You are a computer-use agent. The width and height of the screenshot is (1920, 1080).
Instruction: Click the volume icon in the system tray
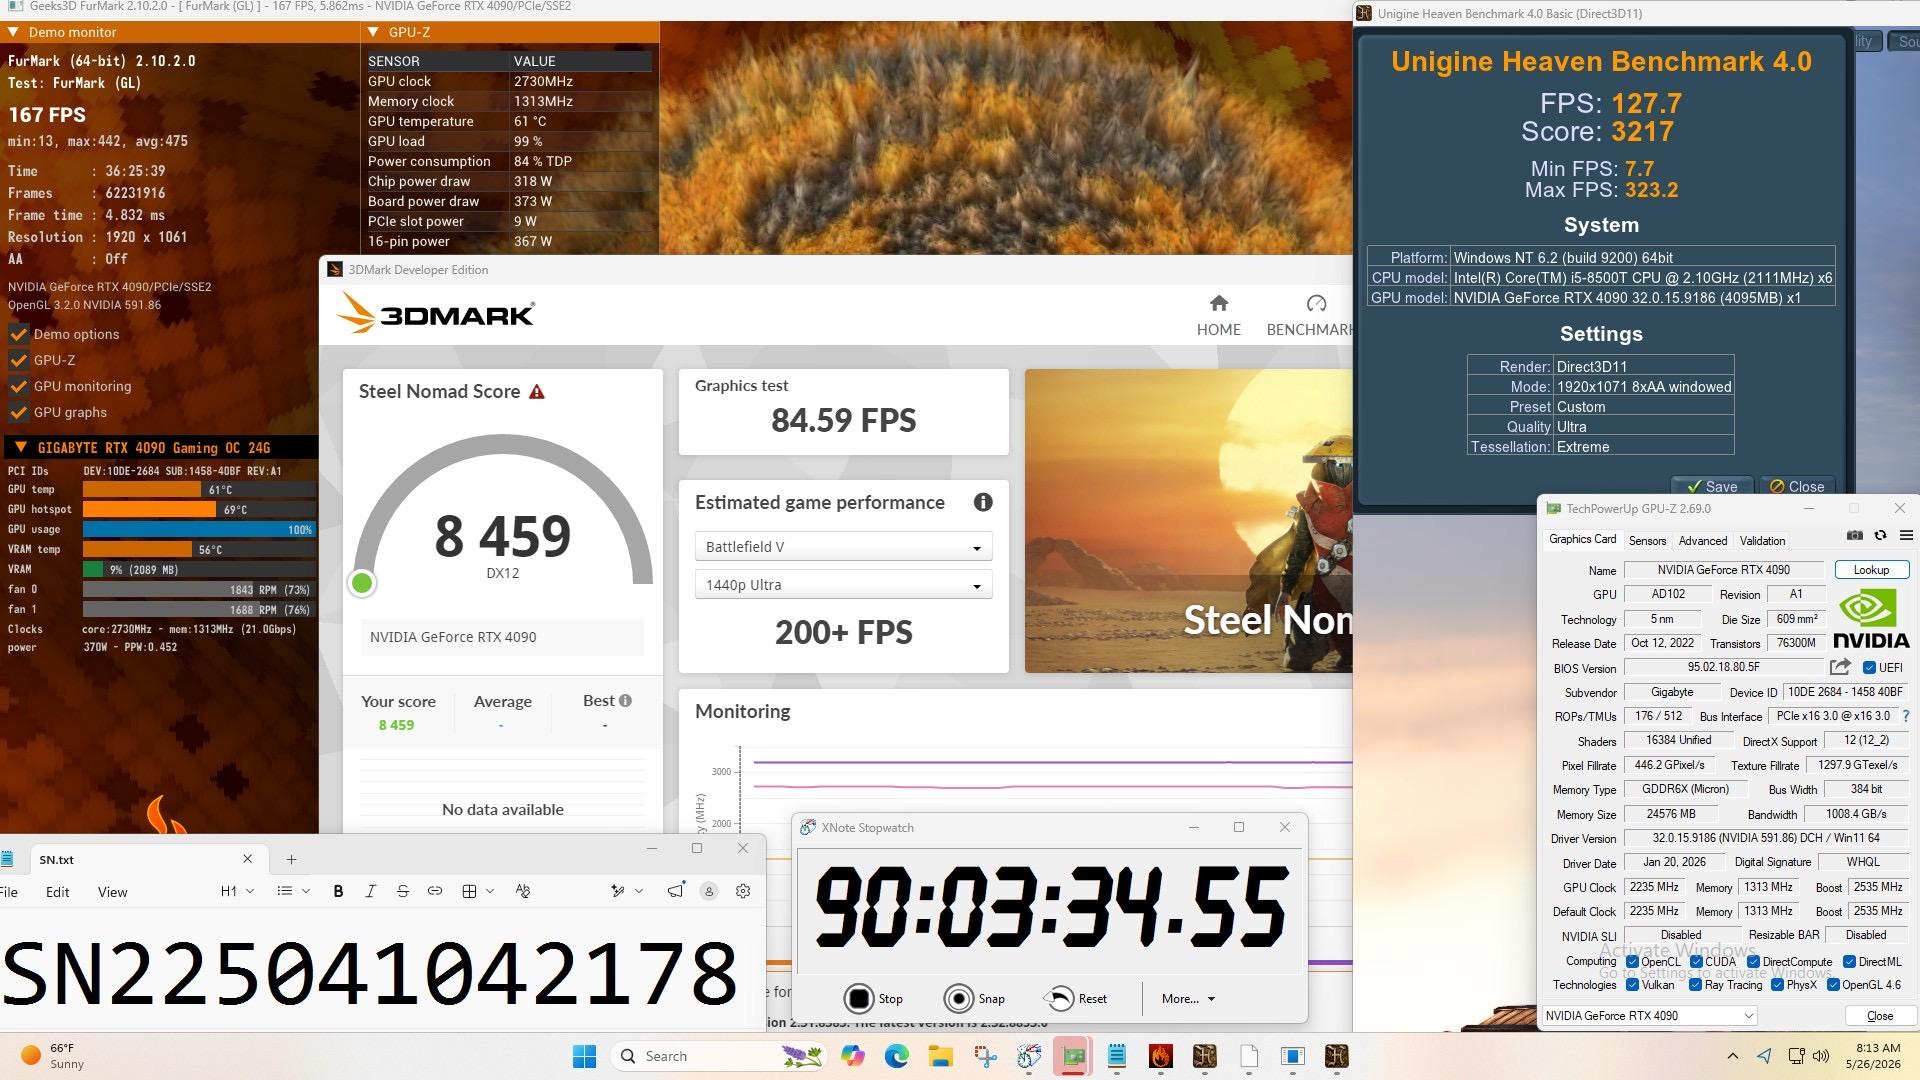(x=1821, y=1056)
